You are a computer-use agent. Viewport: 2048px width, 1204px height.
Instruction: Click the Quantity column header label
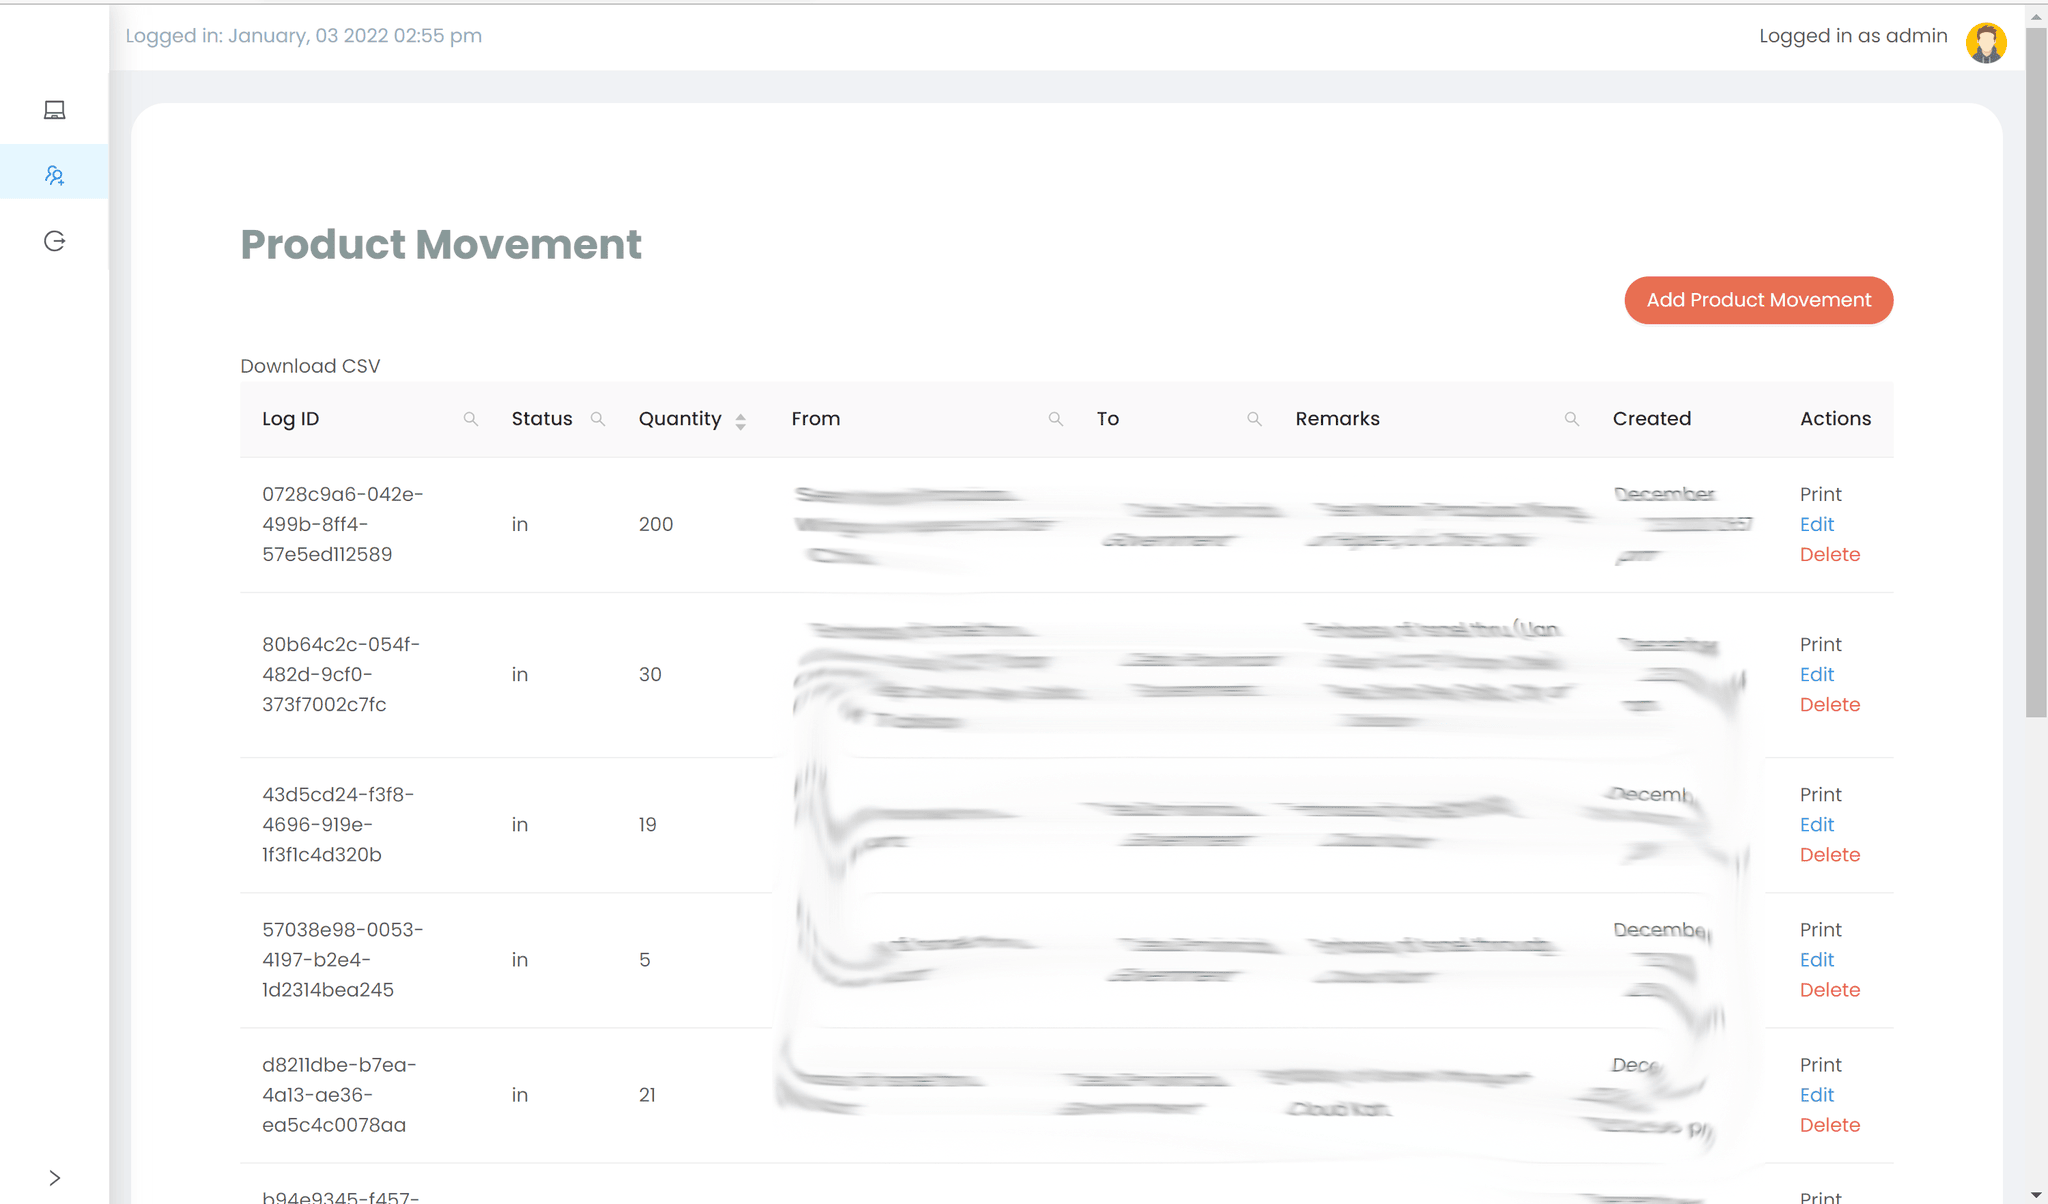[x=680, y=419]
